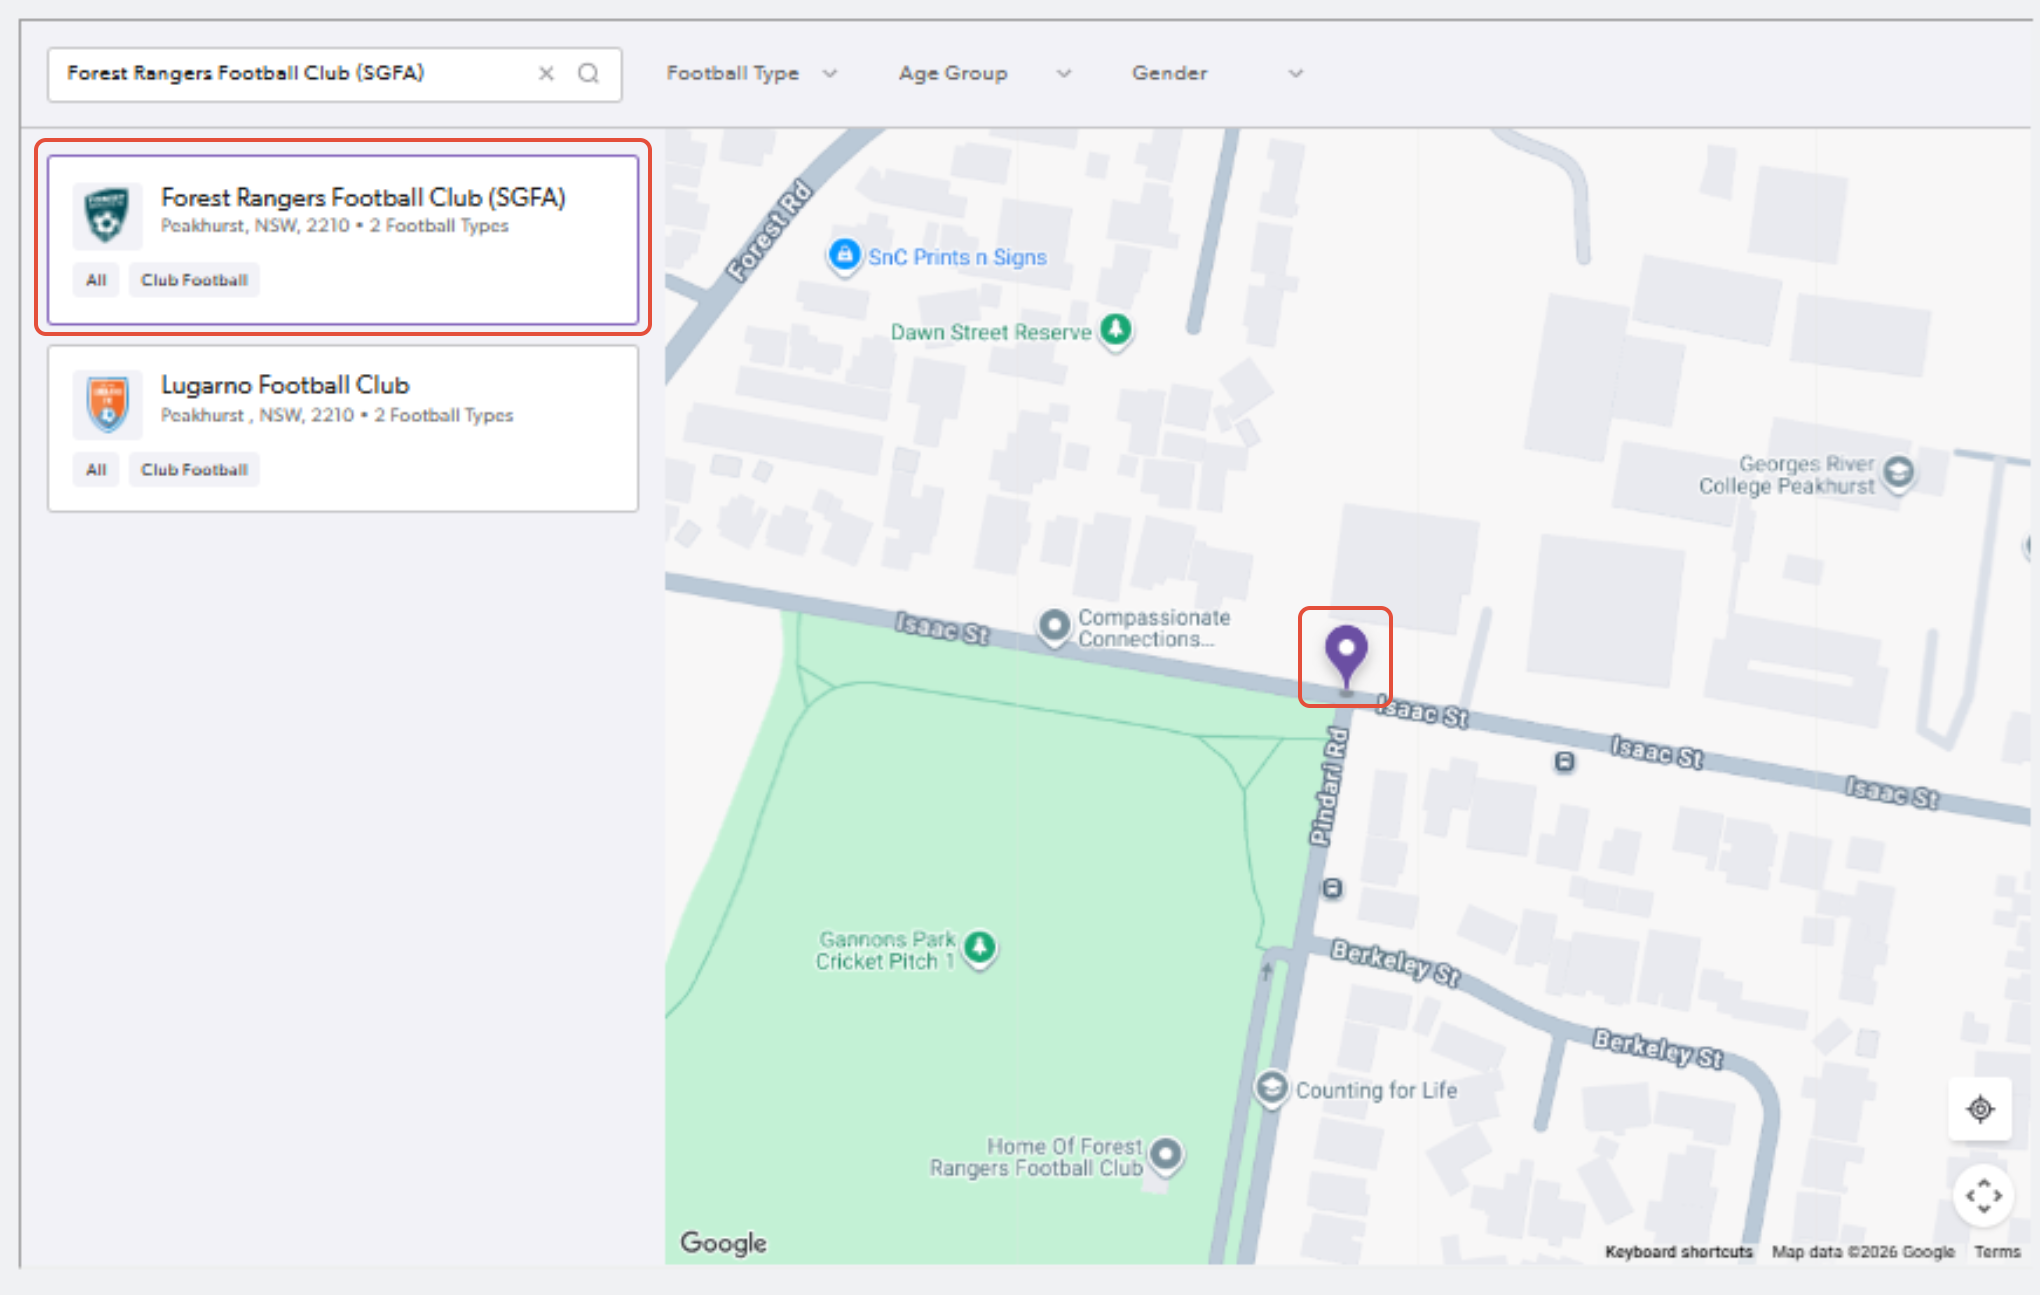Click the Dawn Street Reserve park marker
The height and width of the screenshot is (1295, 2040).
(x=1116, y=329)
